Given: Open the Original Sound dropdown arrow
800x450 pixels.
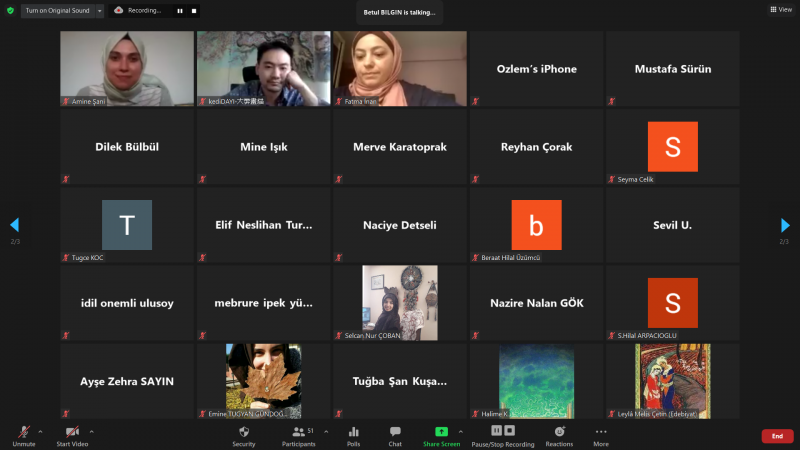Looking at the screenshot, I should click(x=99, y=11).
